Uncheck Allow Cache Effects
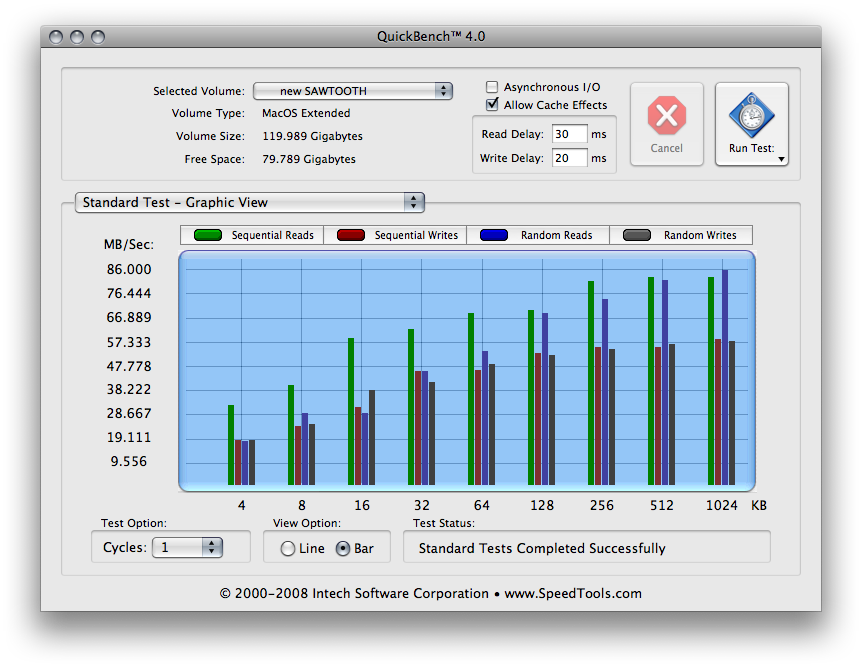This screenshot has height=667, width=862. [x=492, y=104]
